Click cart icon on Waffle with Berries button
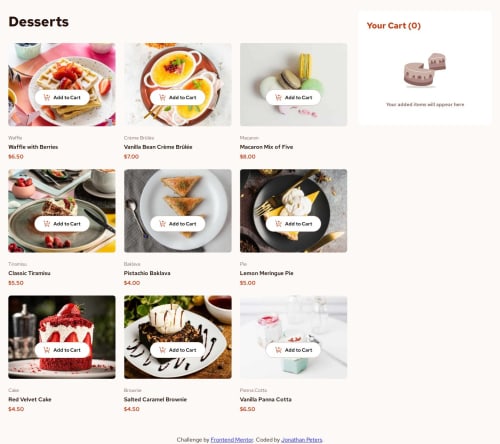This screenshot has height=444, width=500. 47,97
